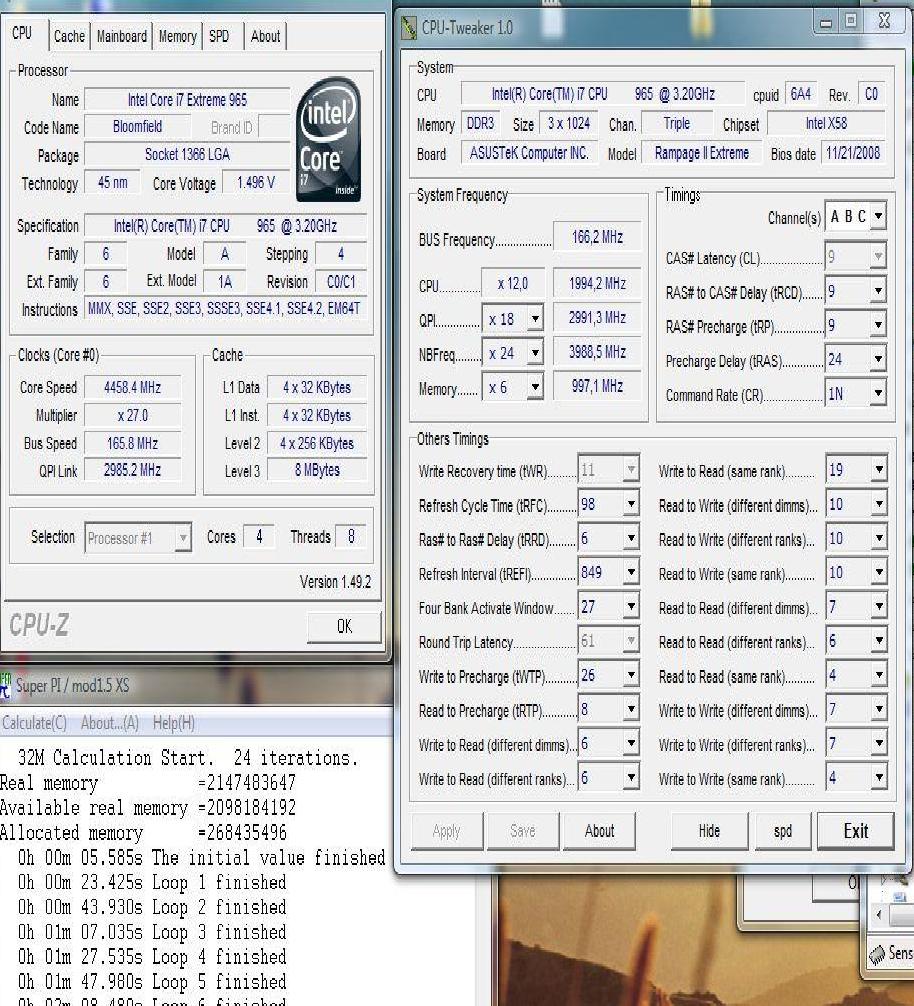Expand the RAS# to CAS# Delay (tRCD) dropdown
The image size is (914, 1006).
(x=878, y=292)
